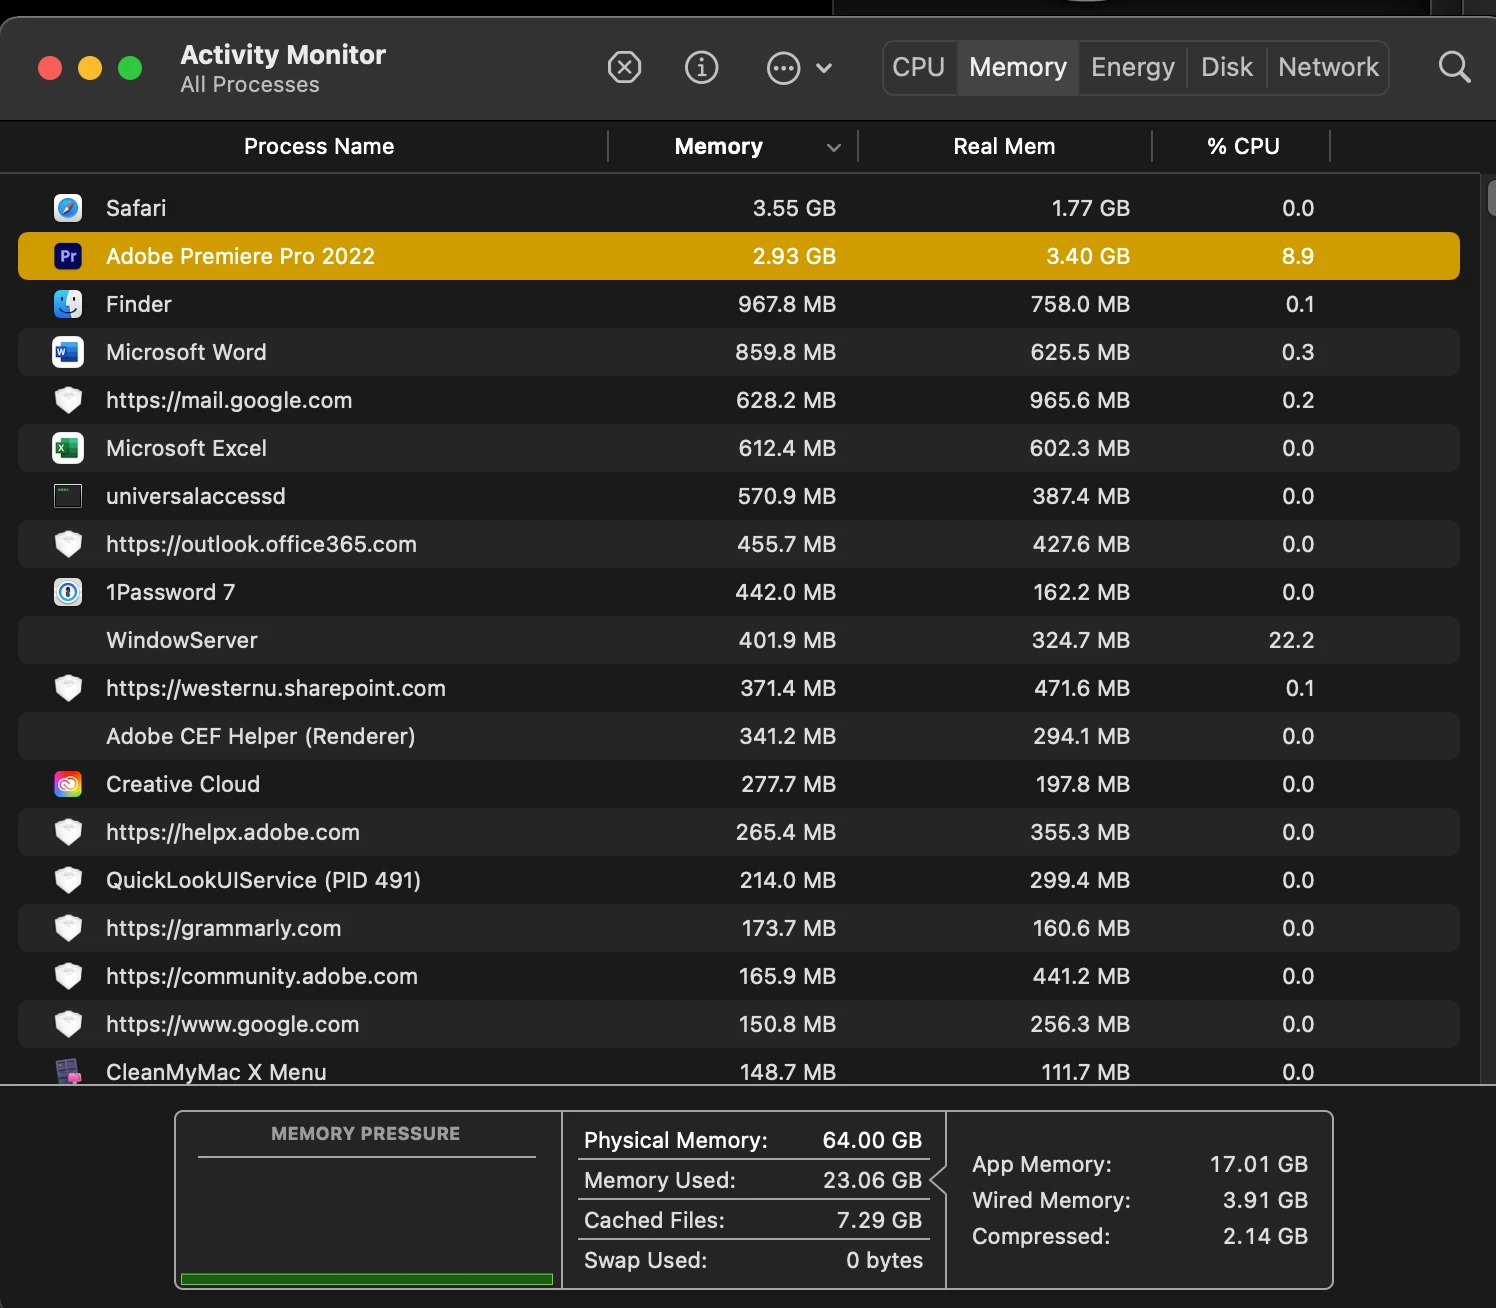Click the search magnifier icon
This screenshot has height=1308, width=1496.
coord(1454,68)
